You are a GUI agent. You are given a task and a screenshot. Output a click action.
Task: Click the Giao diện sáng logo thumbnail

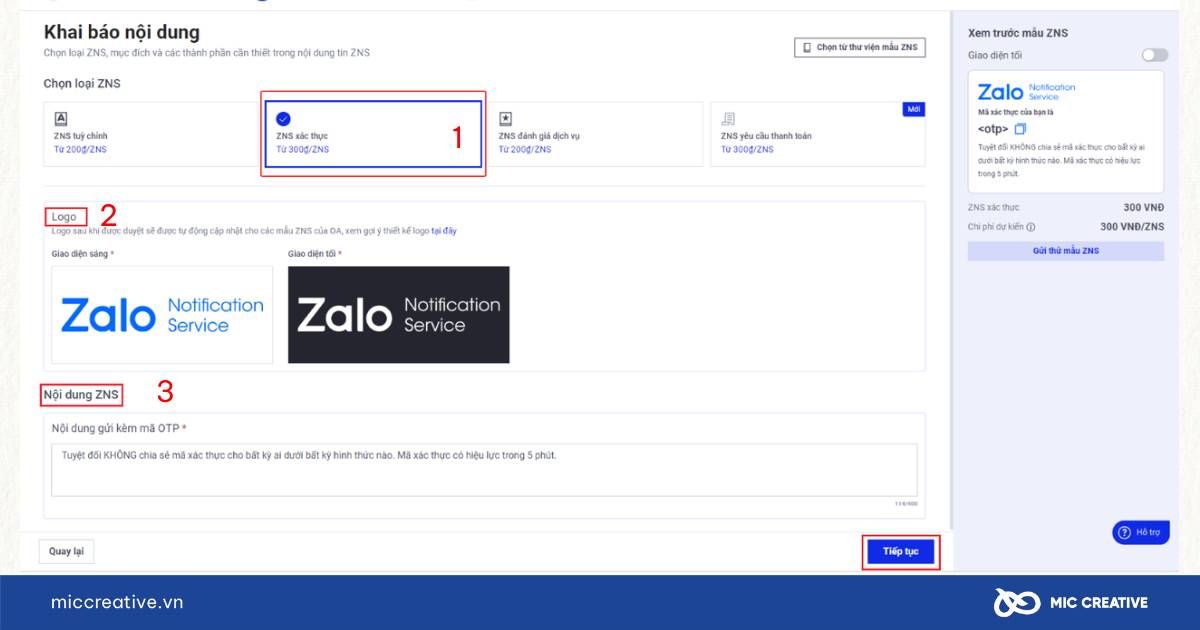tap(162, 315)
